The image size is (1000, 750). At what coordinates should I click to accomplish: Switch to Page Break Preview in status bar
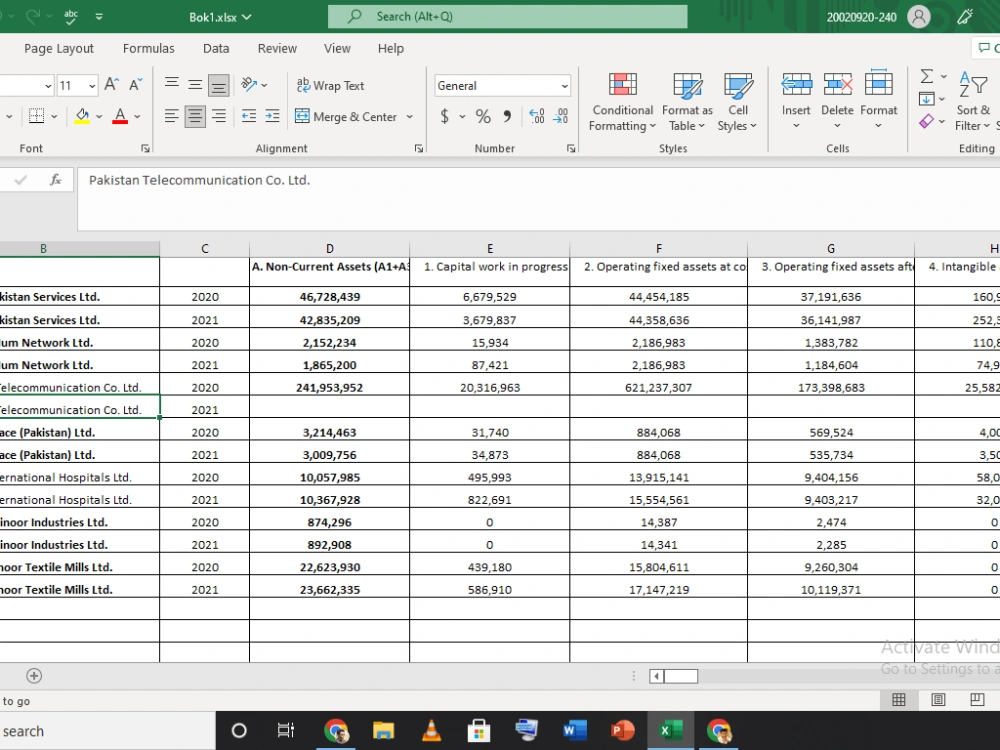[977, 700]
